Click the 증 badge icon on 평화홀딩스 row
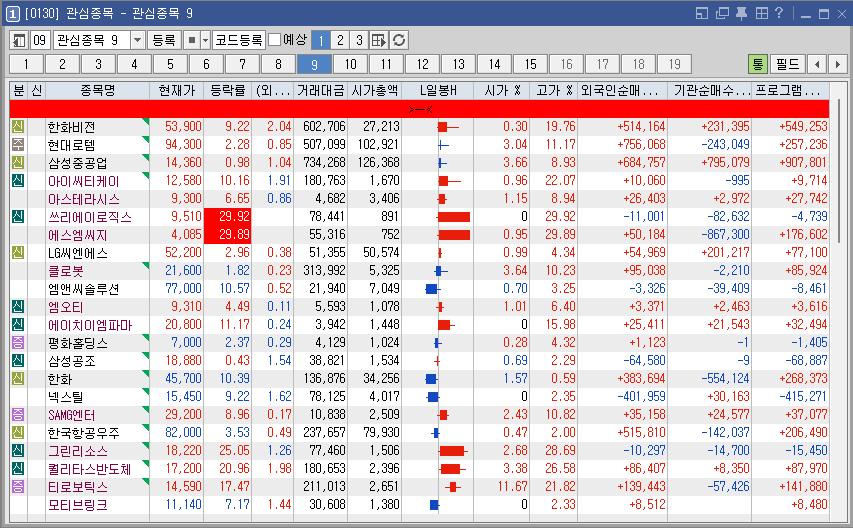 (18, 343)
